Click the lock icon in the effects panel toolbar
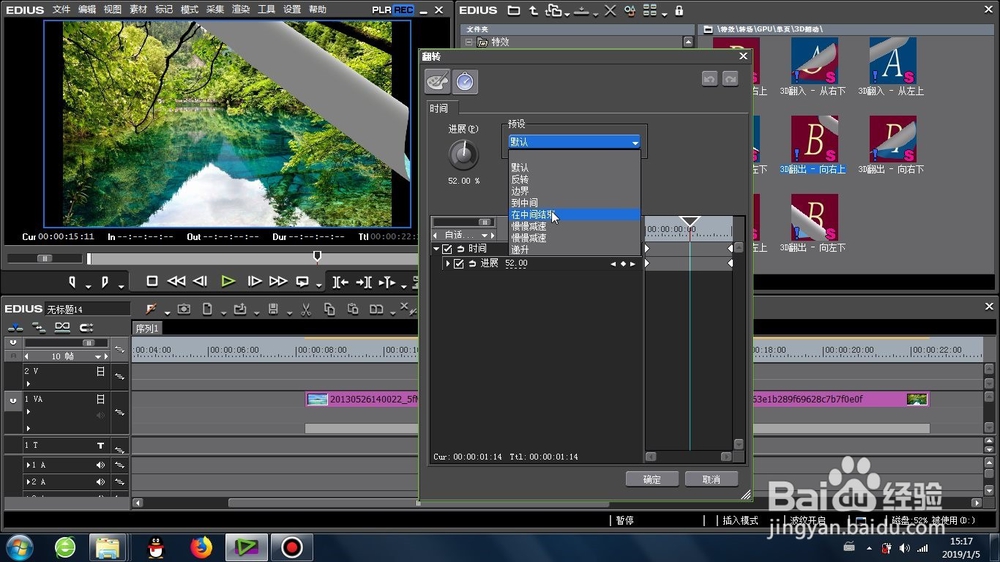Viewport: 1000px width, 562px height. pos(679,10)
